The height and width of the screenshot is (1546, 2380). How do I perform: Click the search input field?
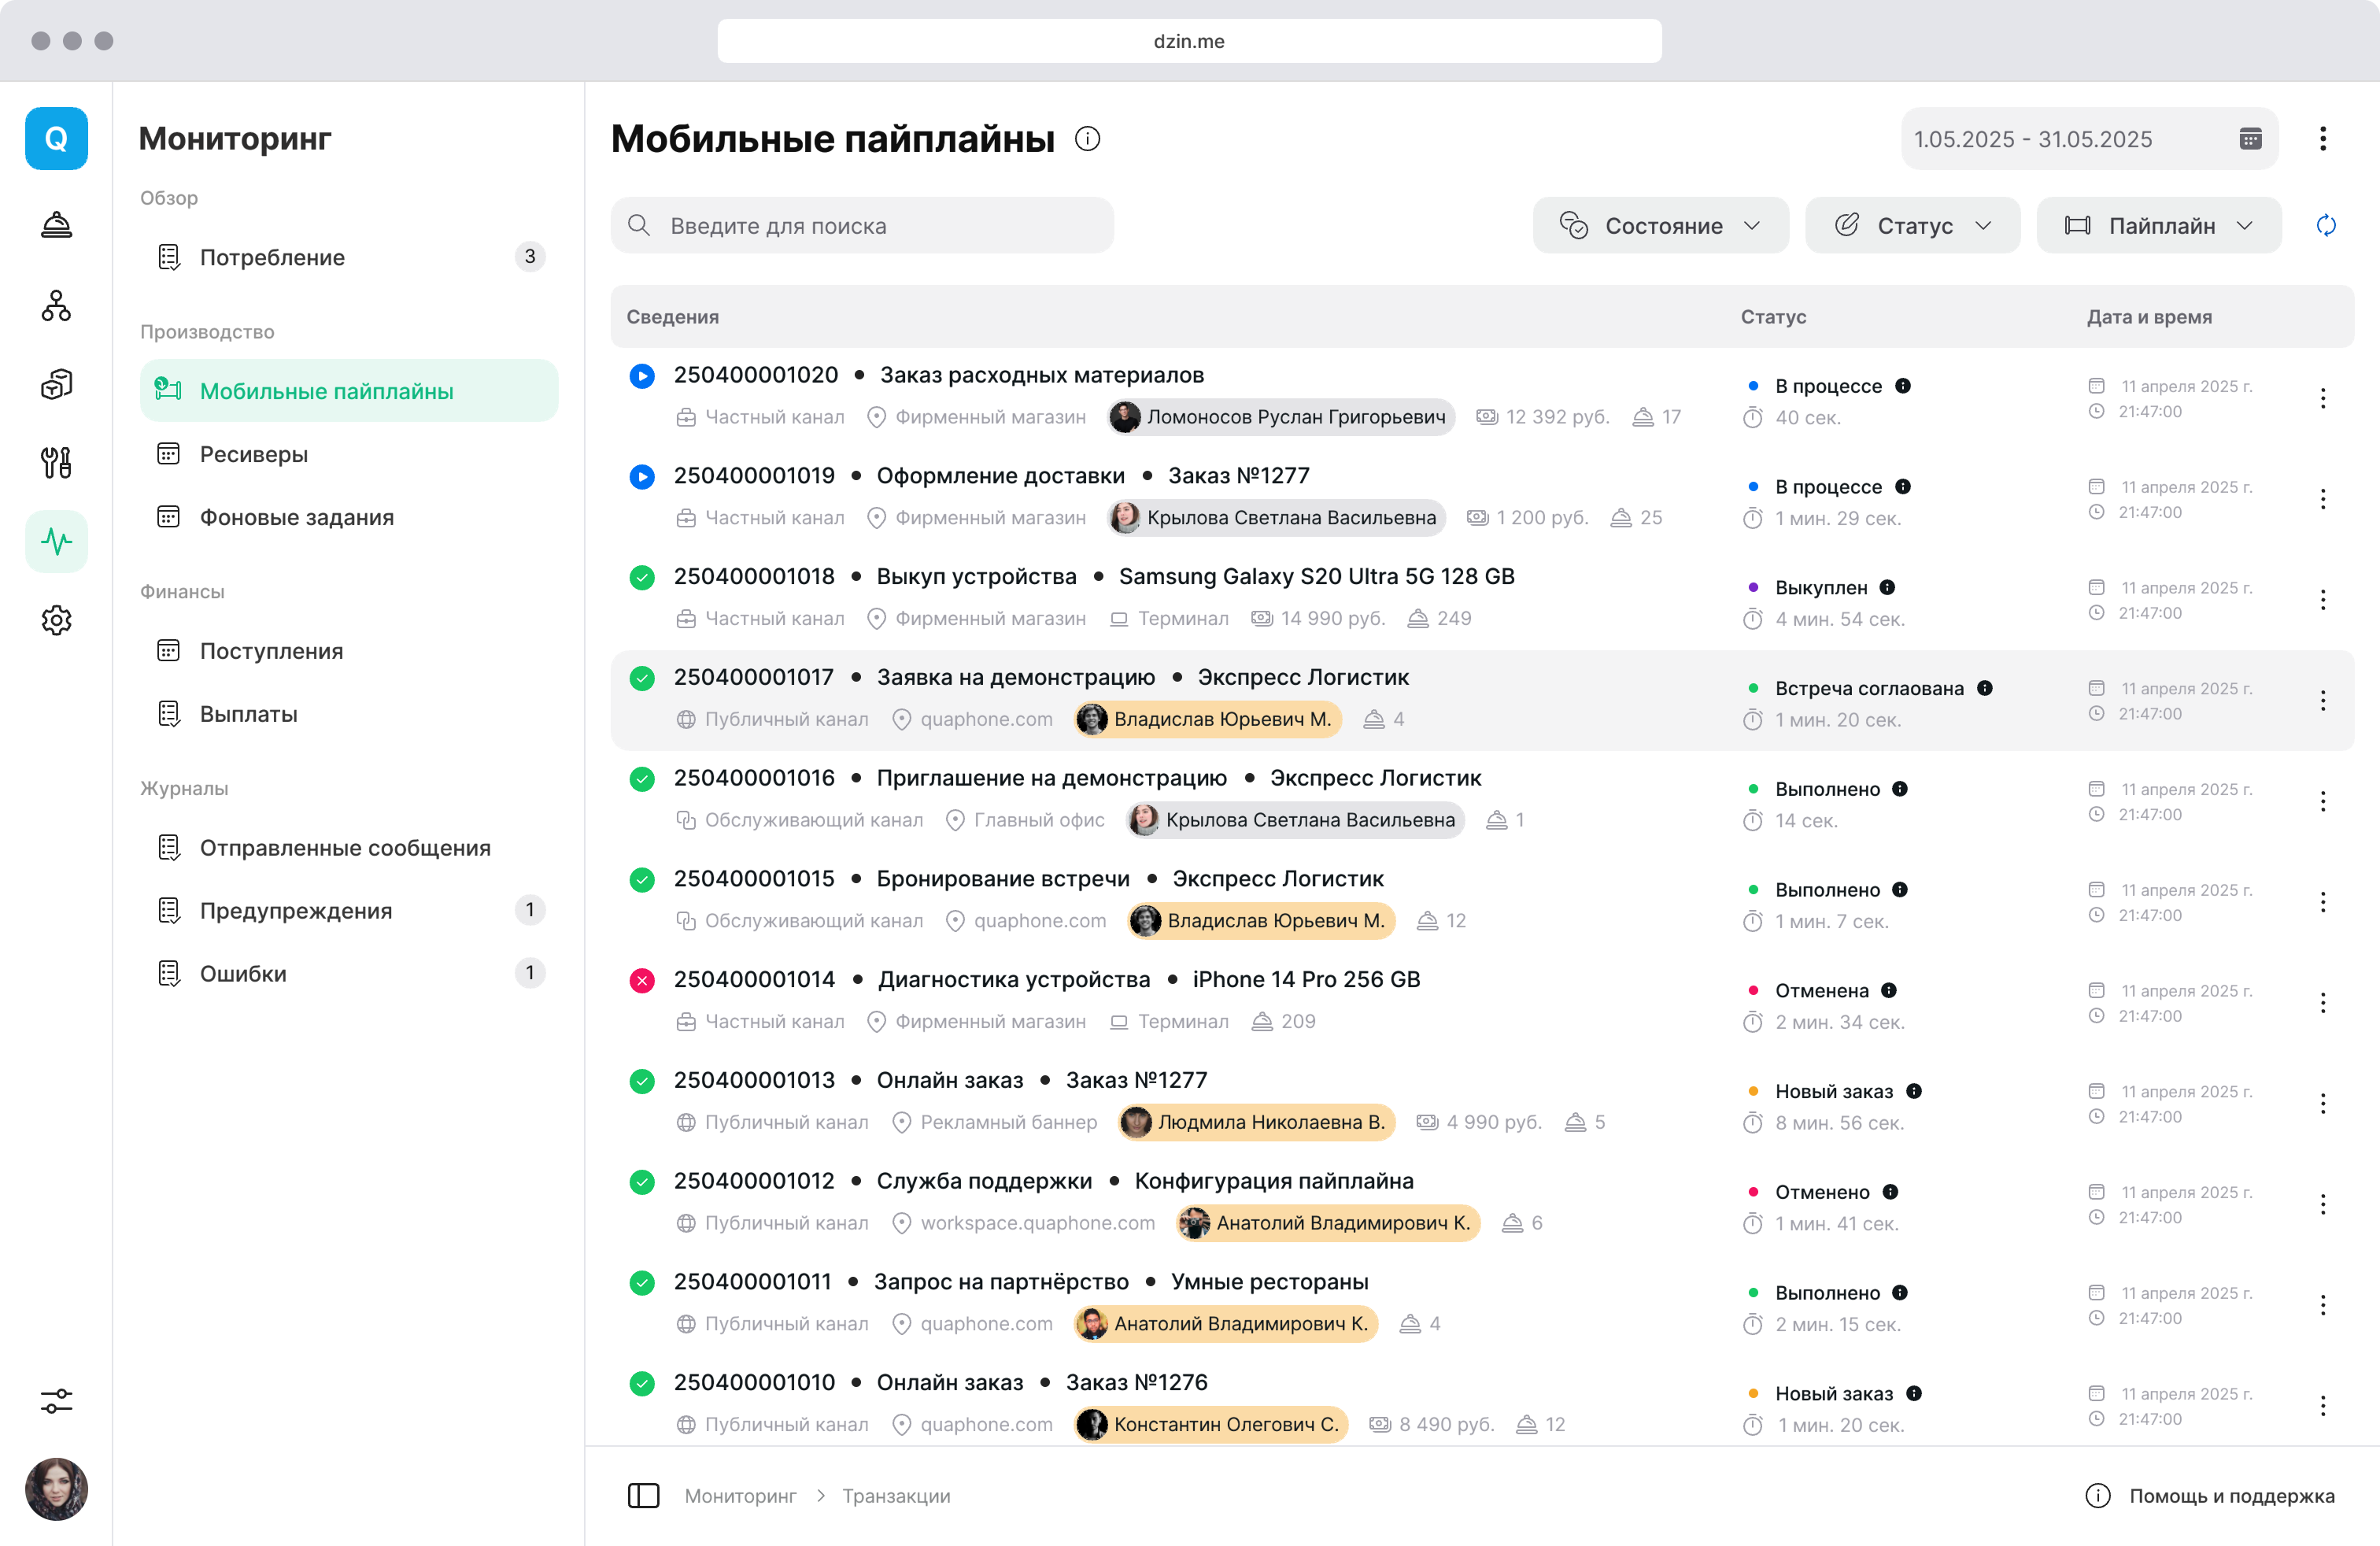click(x=863, y=225)
